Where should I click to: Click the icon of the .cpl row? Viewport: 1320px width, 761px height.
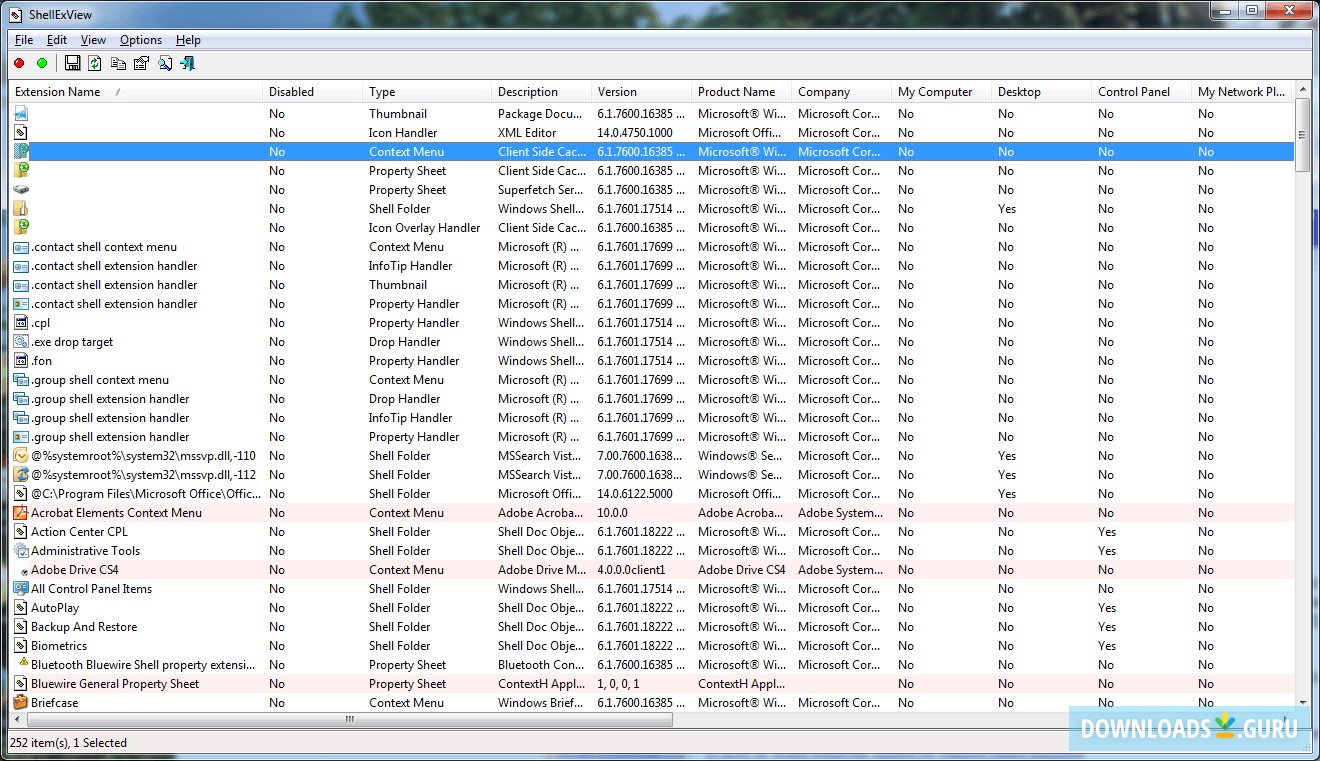pyautogui.click(x=20, y=323)
